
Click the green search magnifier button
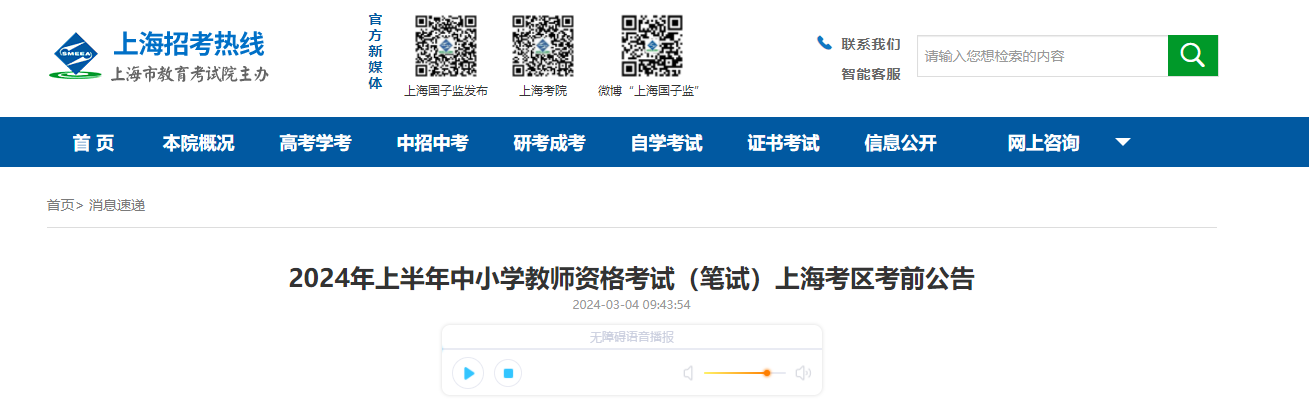click(1192, 56)
